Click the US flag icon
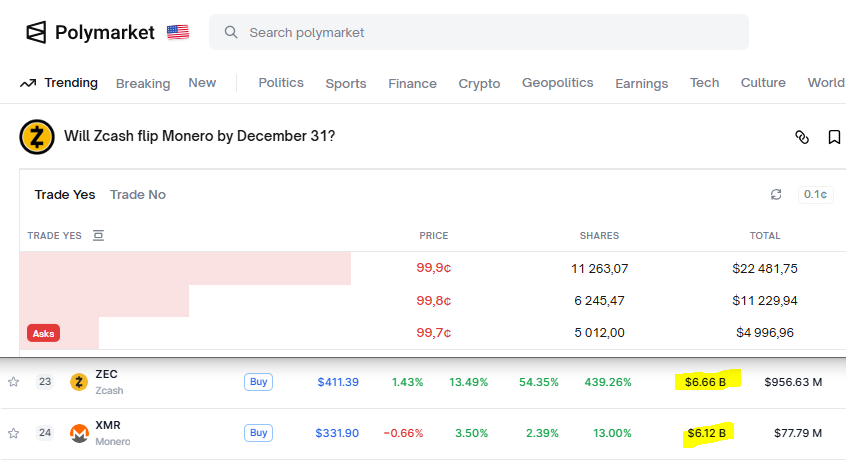The image size is (846, 461). click(x=178, y=32)
